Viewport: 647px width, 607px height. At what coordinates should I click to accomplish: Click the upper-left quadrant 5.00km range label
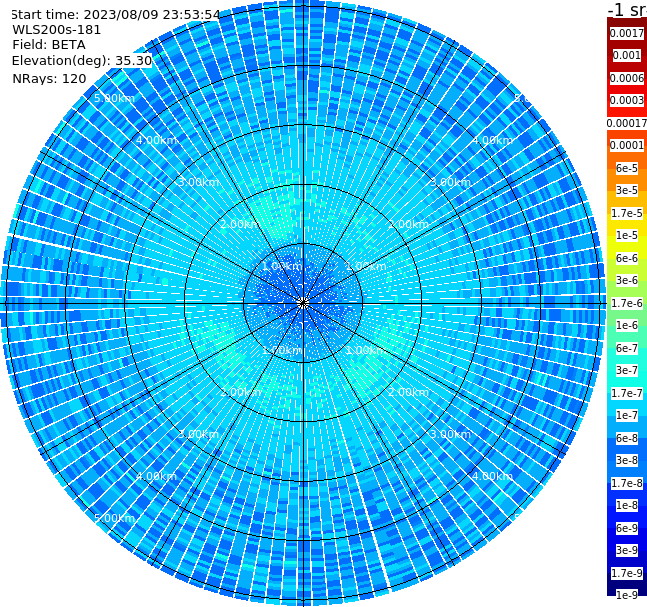114,98
